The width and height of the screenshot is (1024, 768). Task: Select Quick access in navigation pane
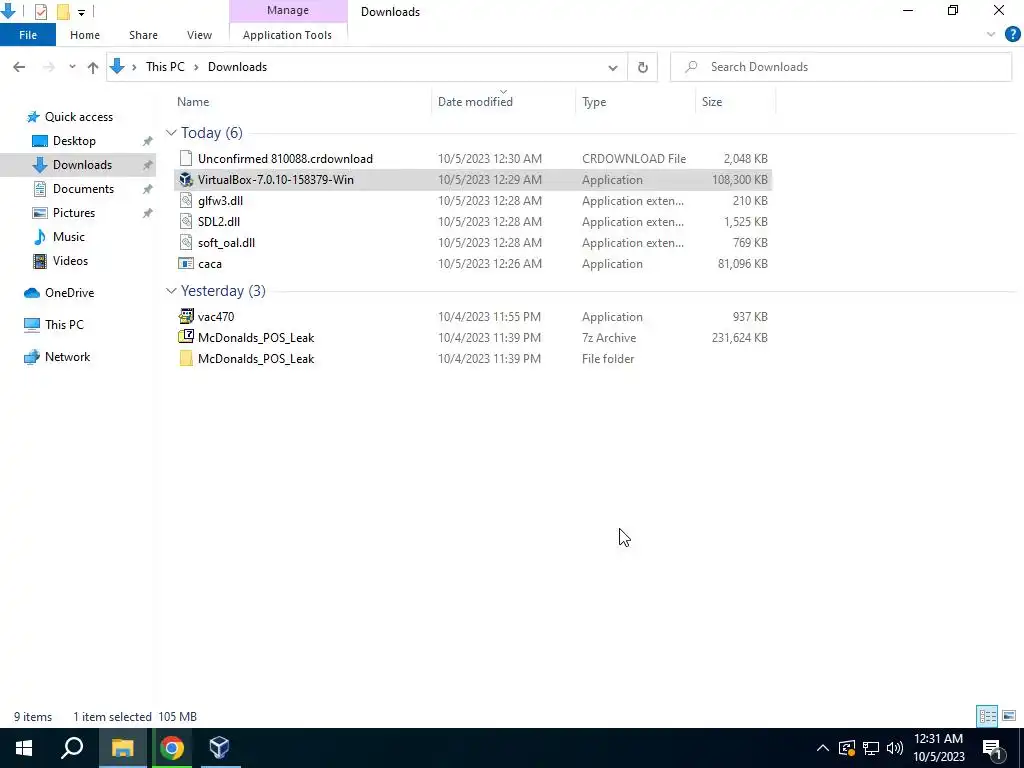point(78,117)
